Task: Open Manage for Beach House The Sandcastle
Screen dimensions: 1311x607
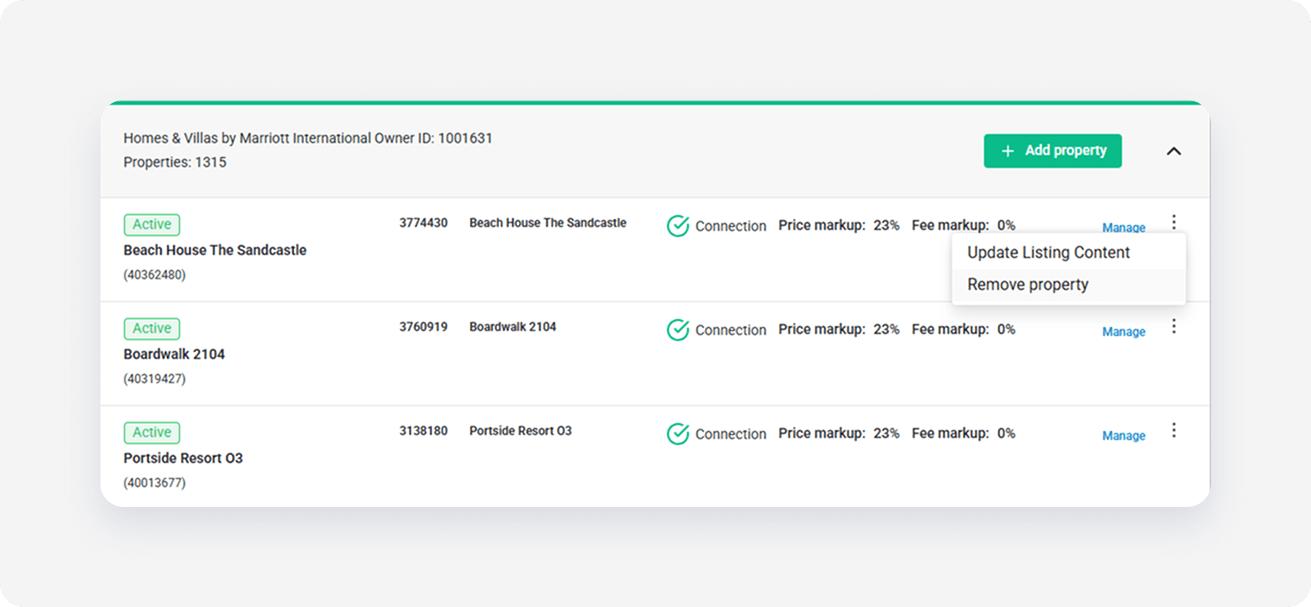Action: click(1124, 228)
